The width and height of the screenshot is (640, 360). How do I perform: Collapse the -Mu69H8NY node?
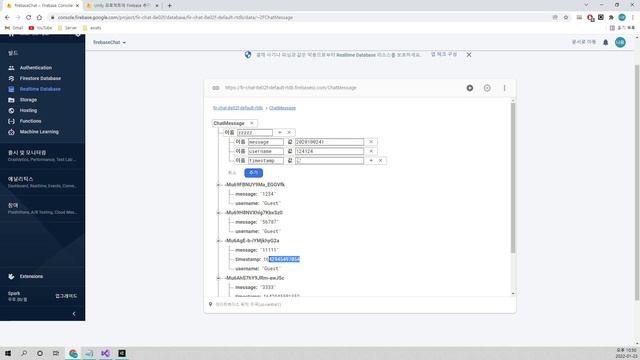[218, 213]
